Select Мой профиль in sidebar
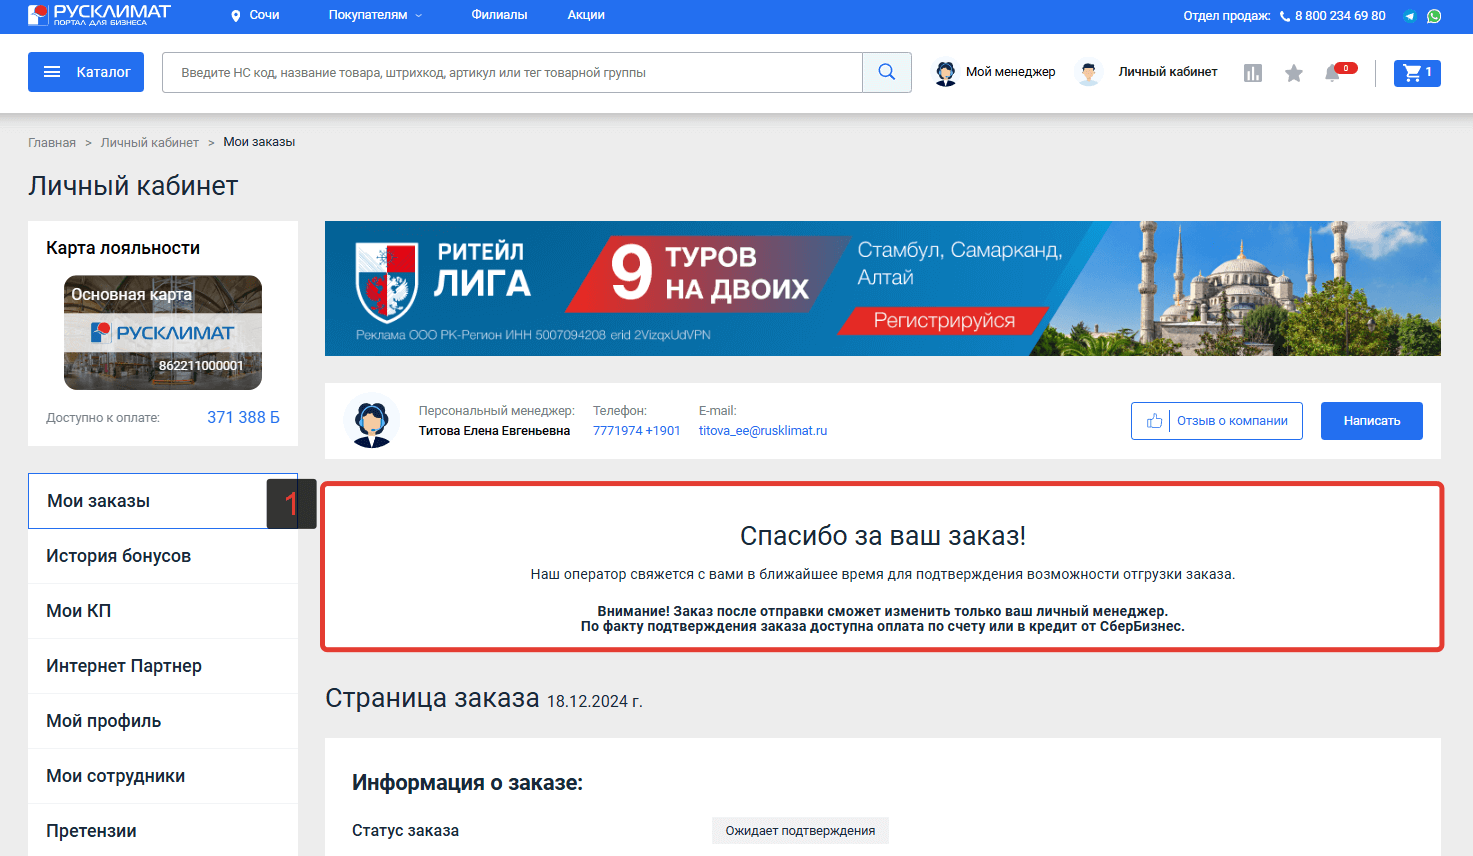Screen dimensions: 1473x856 tap(163, 721)
